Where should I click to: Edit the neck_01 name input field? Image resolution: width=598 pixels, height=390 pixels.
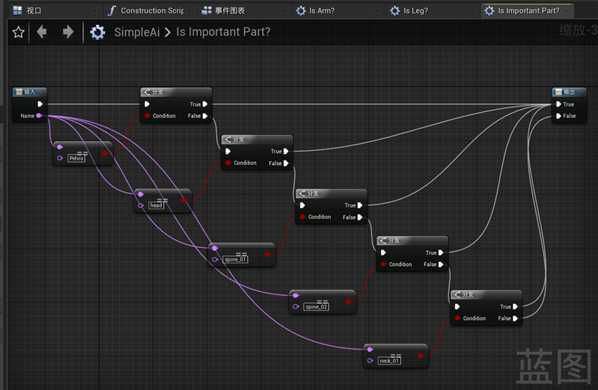click(x=389, y=361)
